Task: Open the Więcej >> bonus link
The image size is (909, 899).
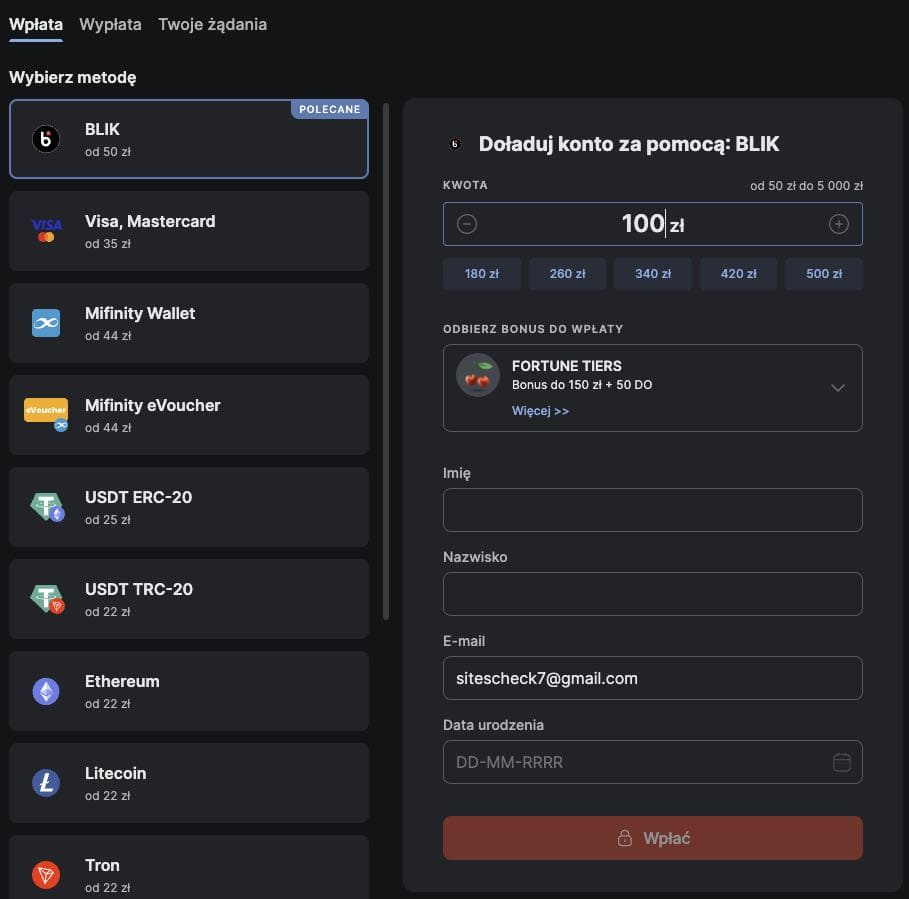Action: [x=540, y=411]
